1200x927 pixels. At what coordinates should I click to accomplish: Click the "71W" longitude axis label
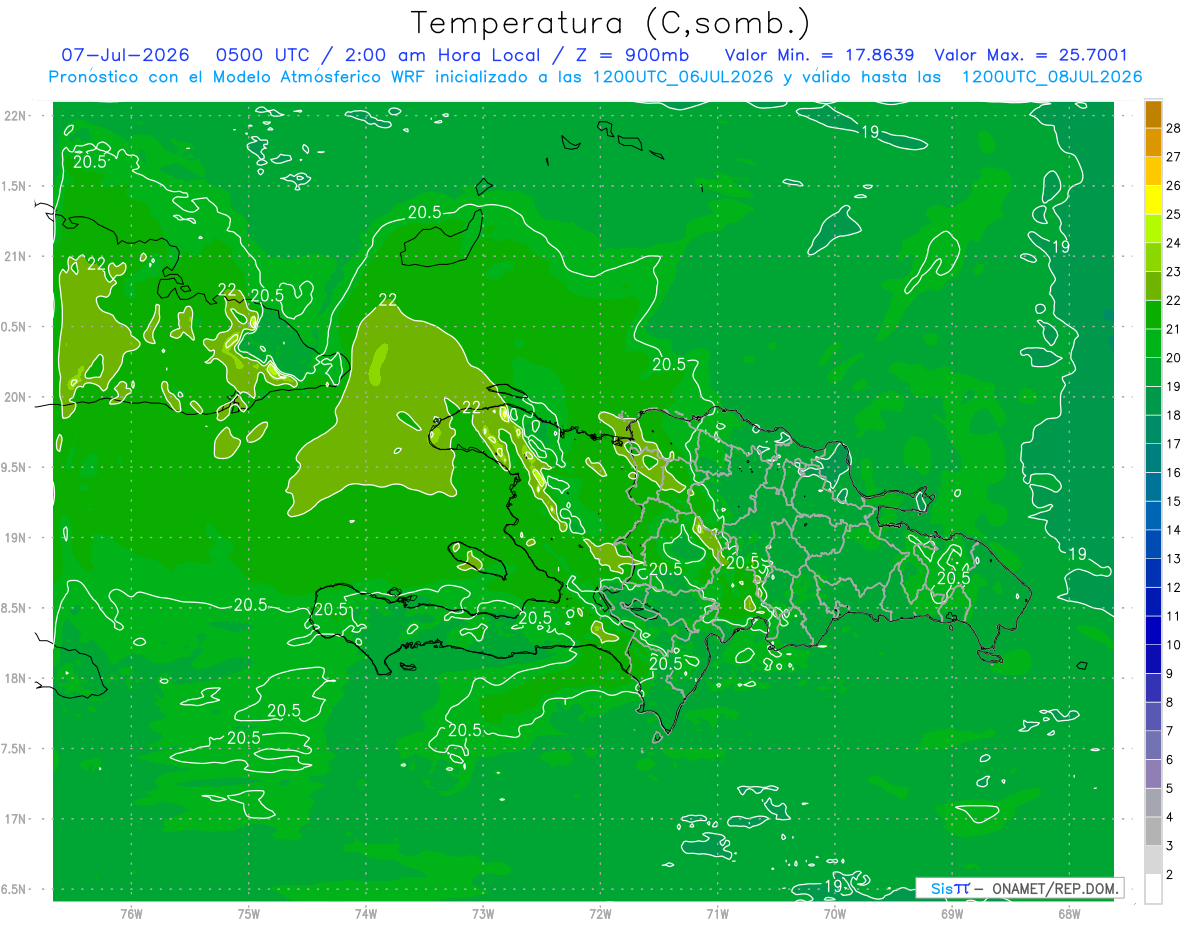tap(717, 913)
